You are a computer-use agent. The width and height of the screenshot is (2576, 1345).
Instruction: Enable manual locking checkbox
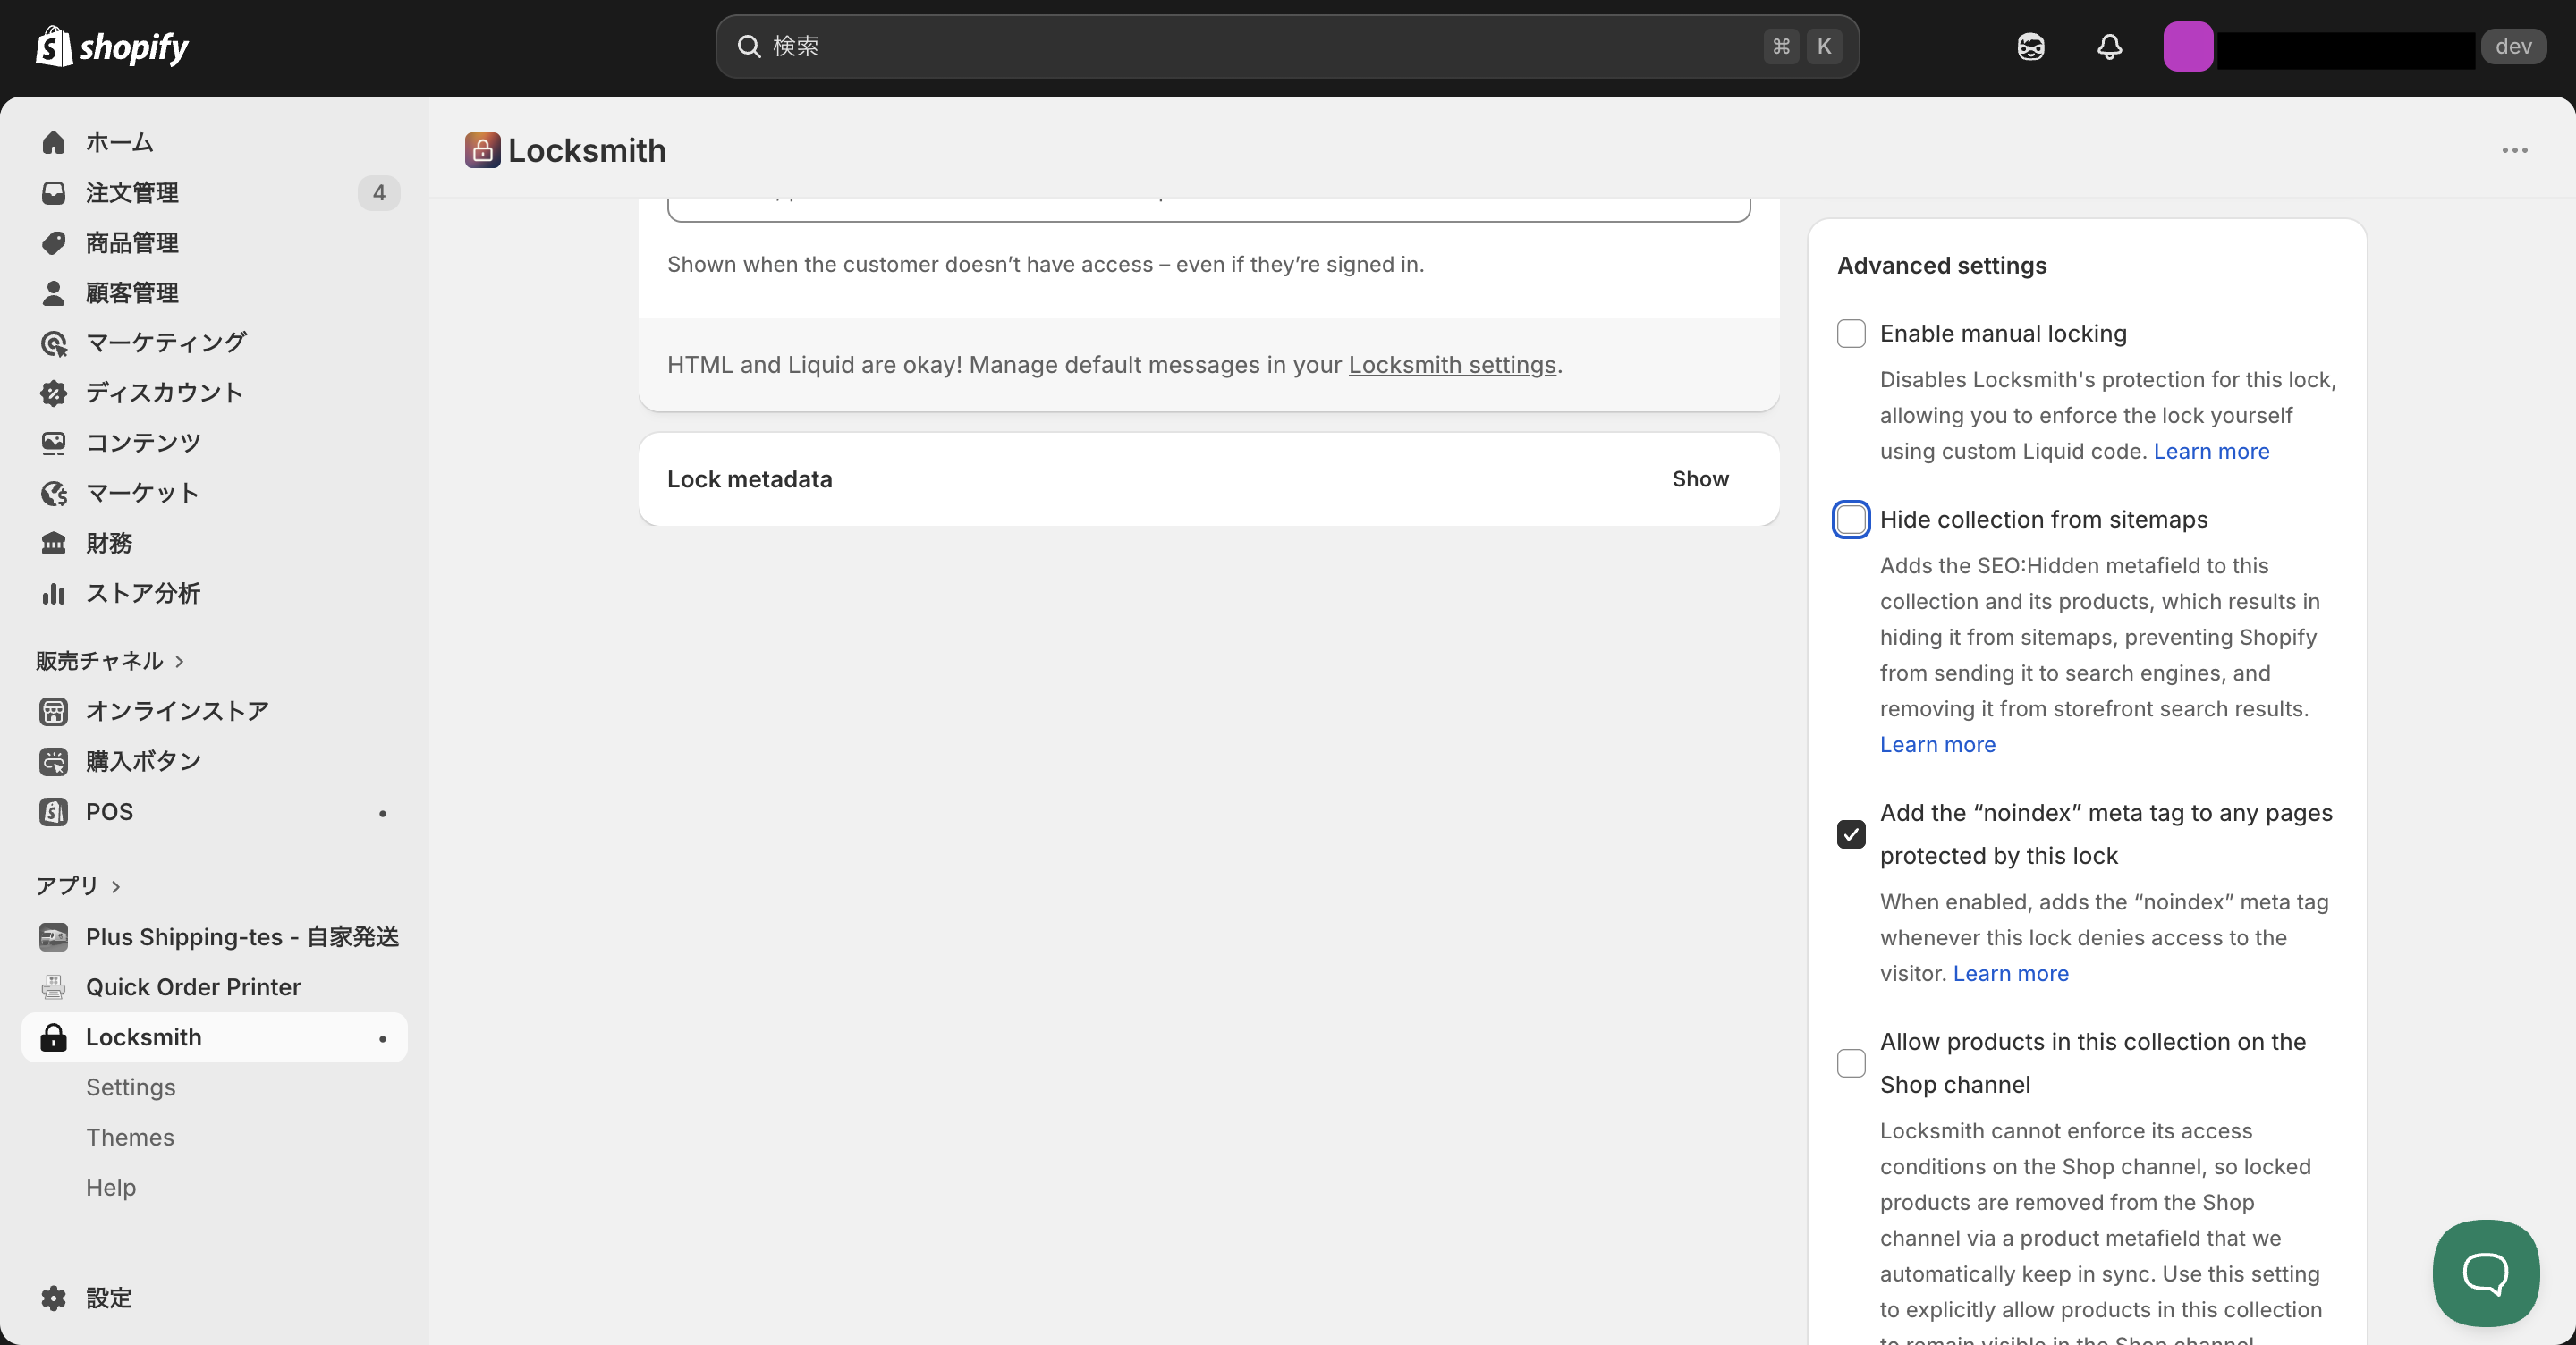pos(1851,333)
